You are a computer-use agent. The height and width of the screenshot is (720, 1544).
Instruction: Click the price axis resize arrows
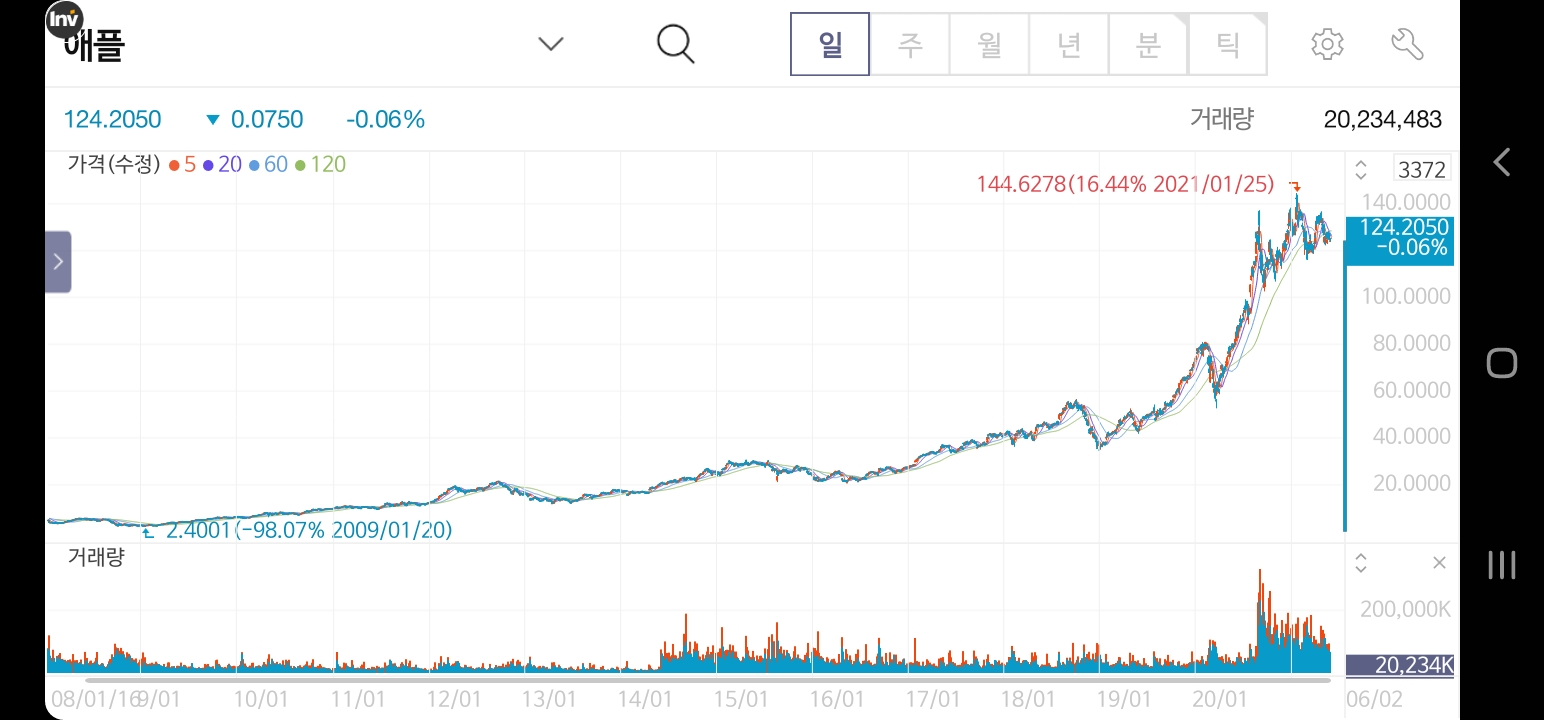point(1361,168)
